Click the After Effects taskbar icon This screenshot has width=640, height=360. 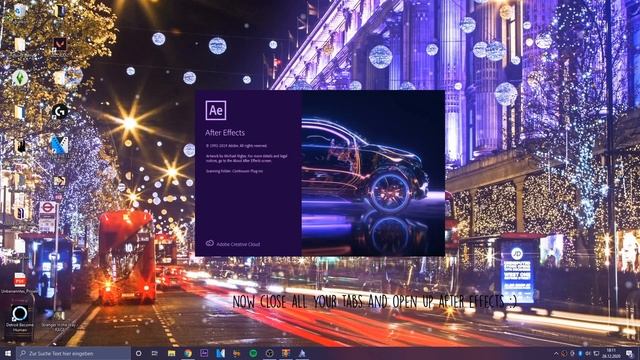204,353
